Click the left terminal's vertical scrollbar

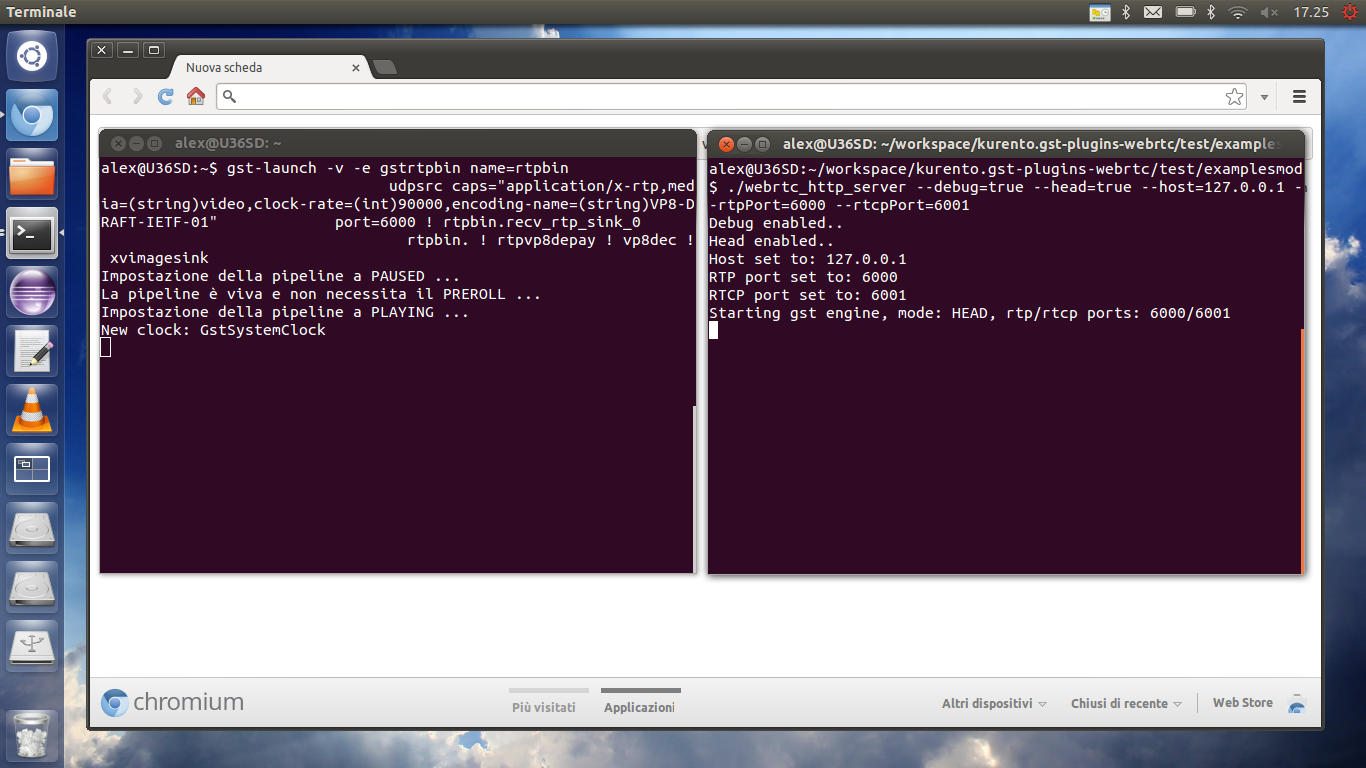[694, 490]
